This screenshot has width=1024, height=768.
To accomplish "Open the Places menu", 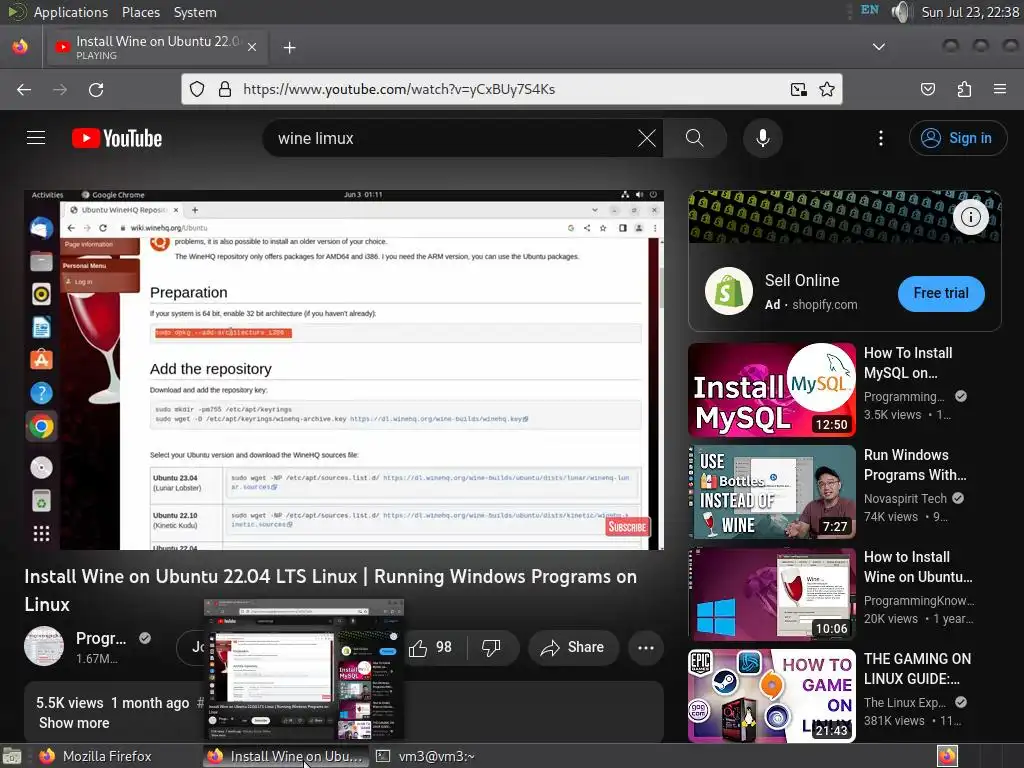I will pyautogui.click(x=140, y=12).
